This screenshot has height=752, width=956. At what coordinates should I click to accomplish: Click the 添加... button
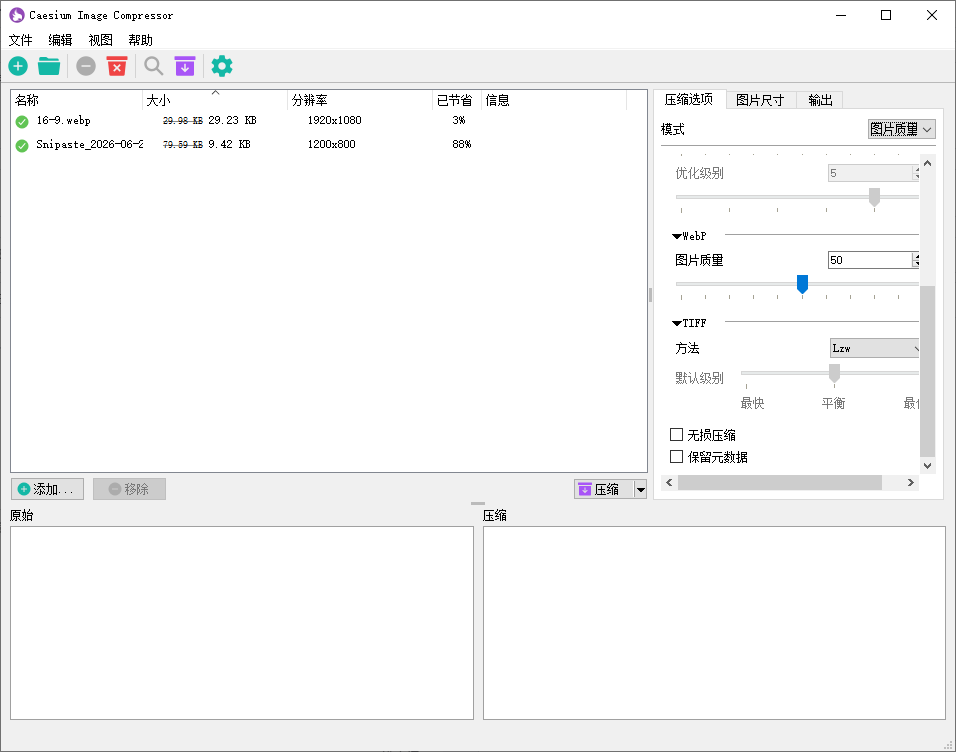click(x=47, y=489)
